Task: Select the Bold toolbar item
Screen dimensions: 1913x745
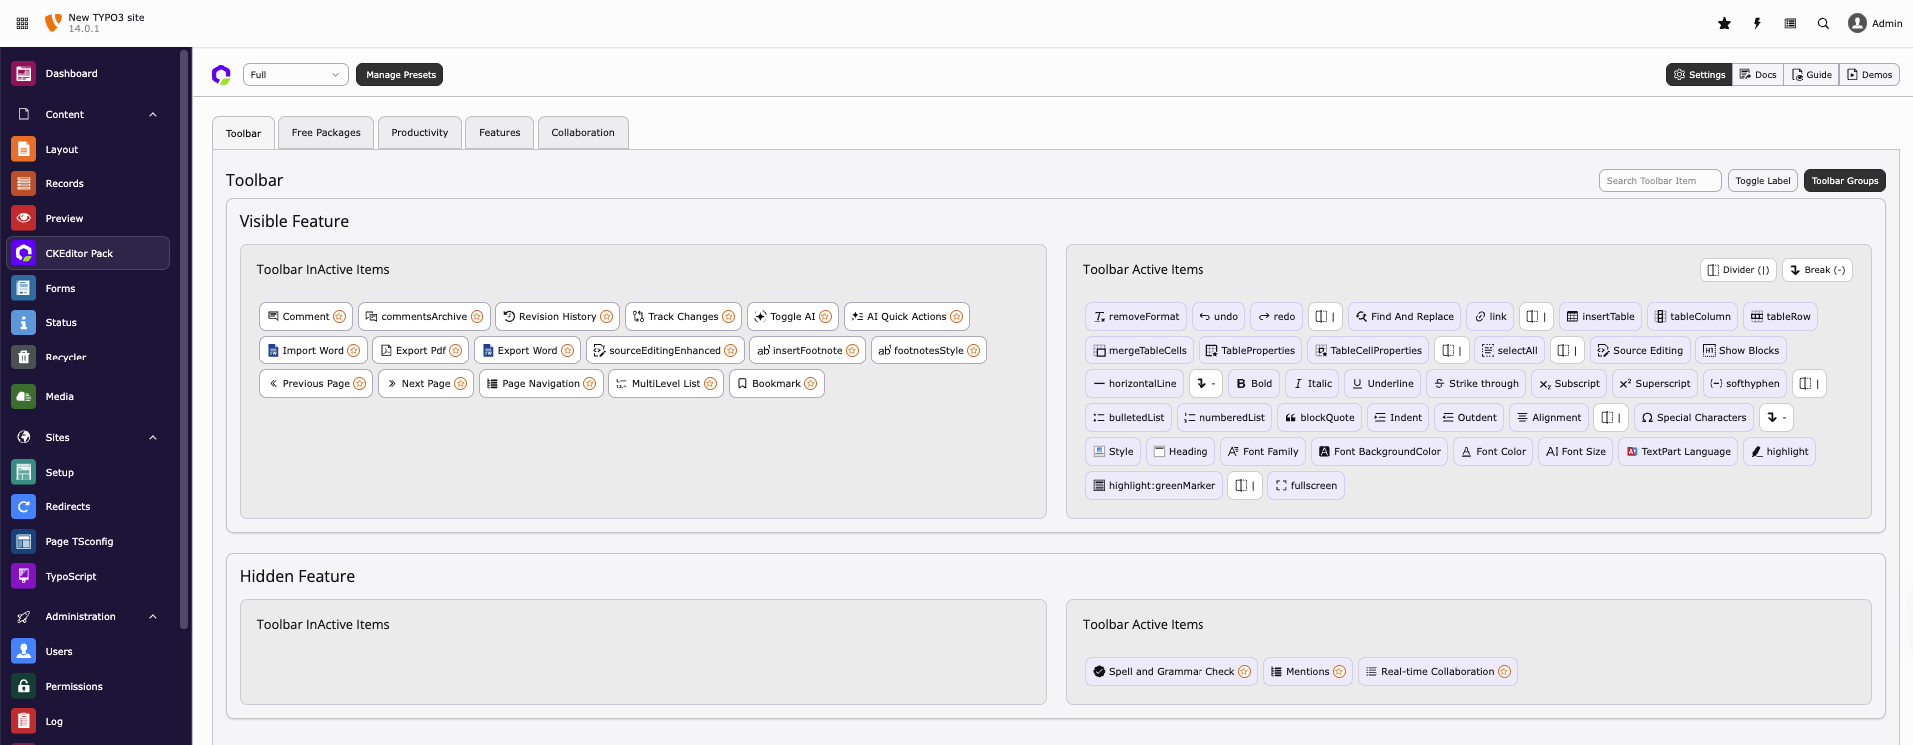Action: (x=1253, y=384)
